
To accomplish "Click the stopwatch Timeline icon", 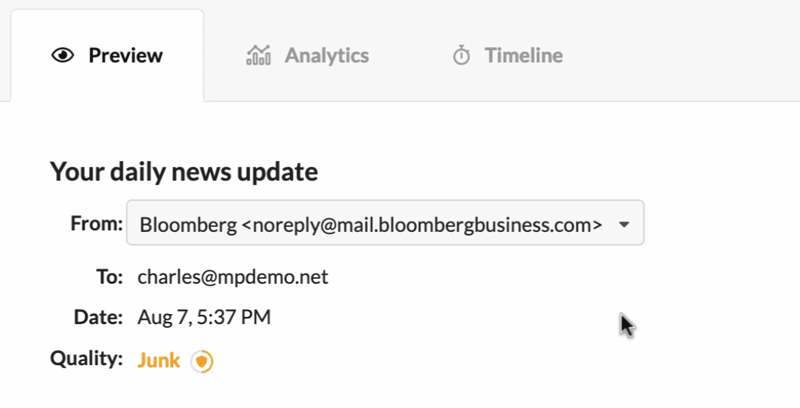I will pyautogui.click(x=461, y=56).
